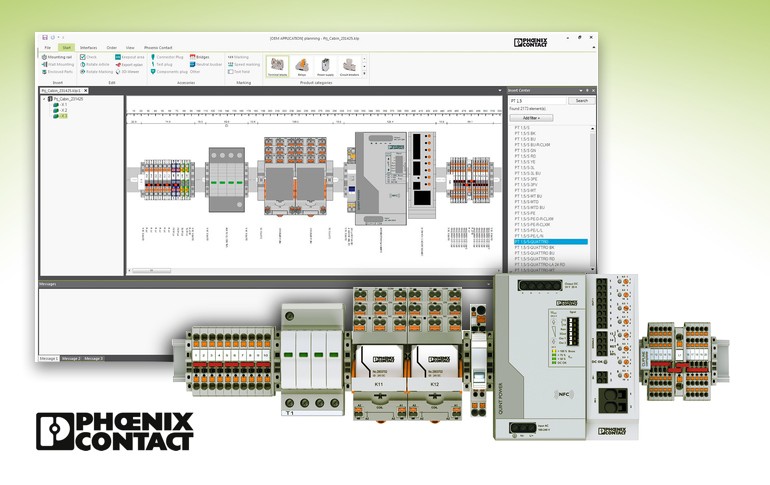Choose Terminal blocks product category
Image resolution: width=770 pixels, height=485 pixels.
click(277, 66)
